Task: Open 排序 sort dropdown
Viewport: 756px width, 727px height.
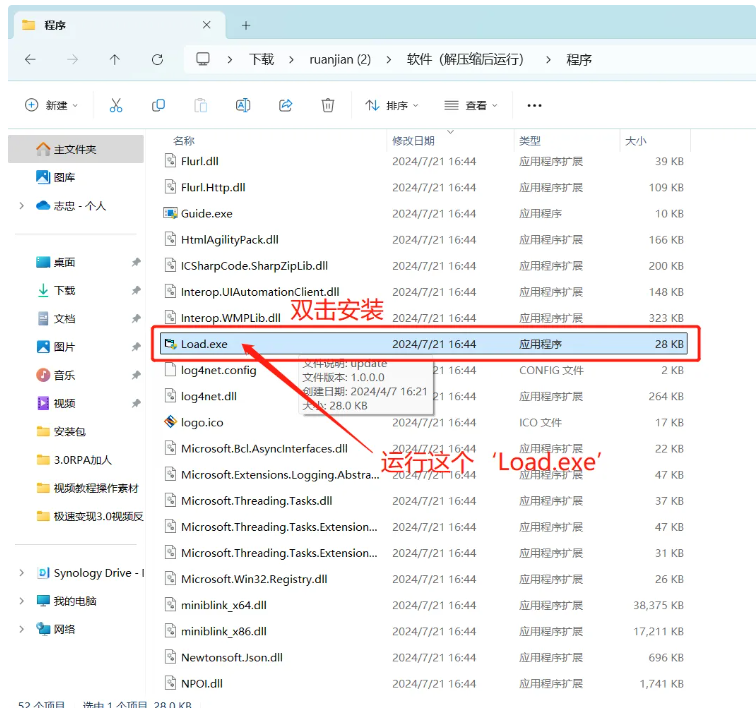Action: [x=392, y=105]
